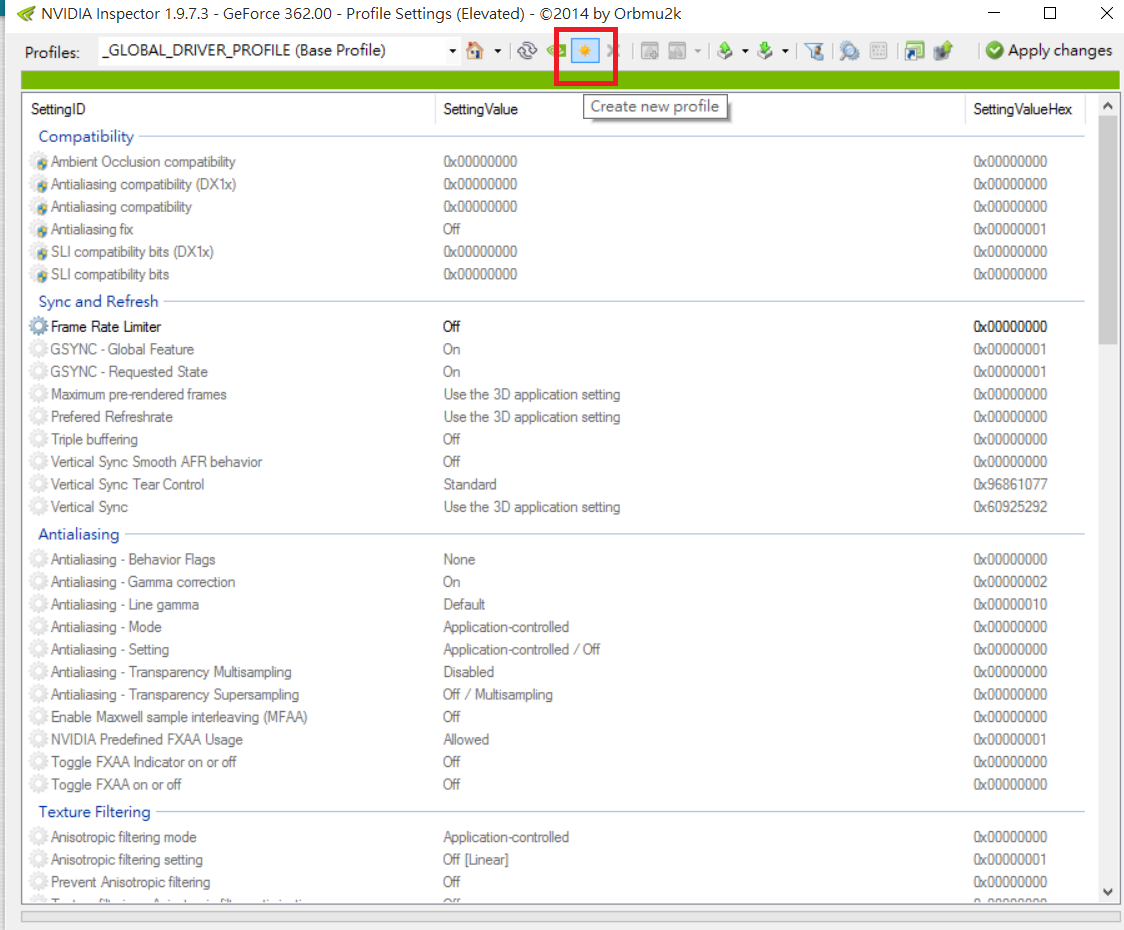Click the import profiles green down-arrow icon
Viewport: 1124px width, 930px height.
coord(766,51)
